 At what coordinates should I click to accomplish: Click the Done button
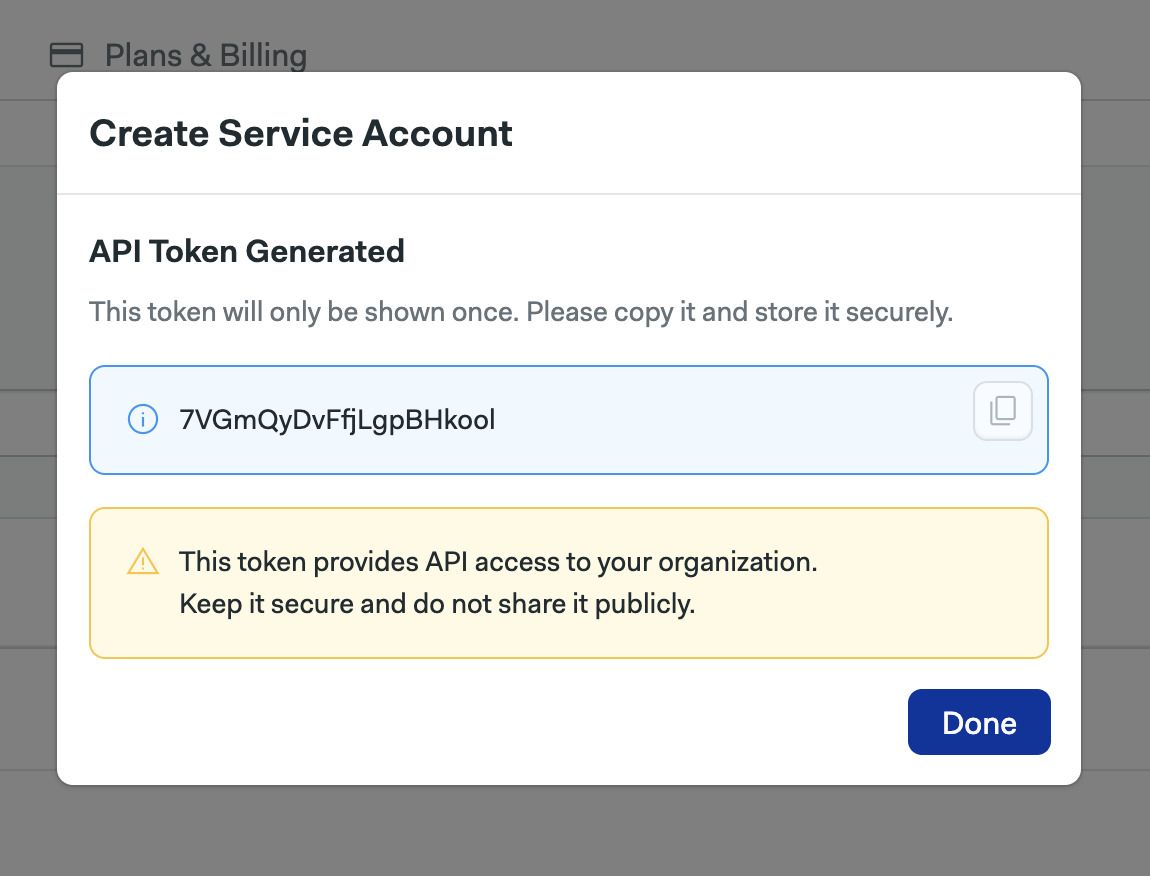click(979, 722)
